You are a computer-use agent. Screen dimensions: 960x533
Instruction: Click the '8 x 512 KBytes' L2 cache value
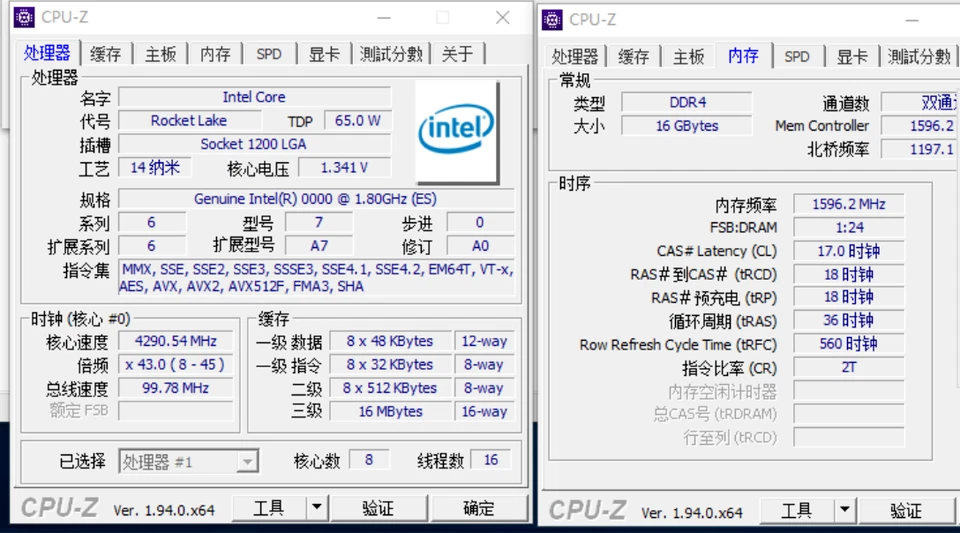tap(391, 388)
